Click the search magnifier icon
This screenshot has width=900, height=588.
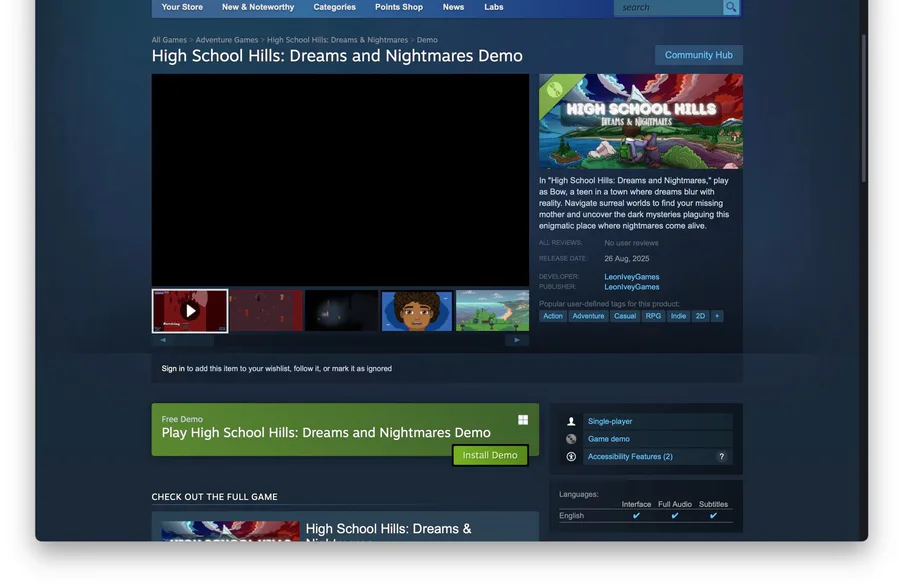click(731, 7)
